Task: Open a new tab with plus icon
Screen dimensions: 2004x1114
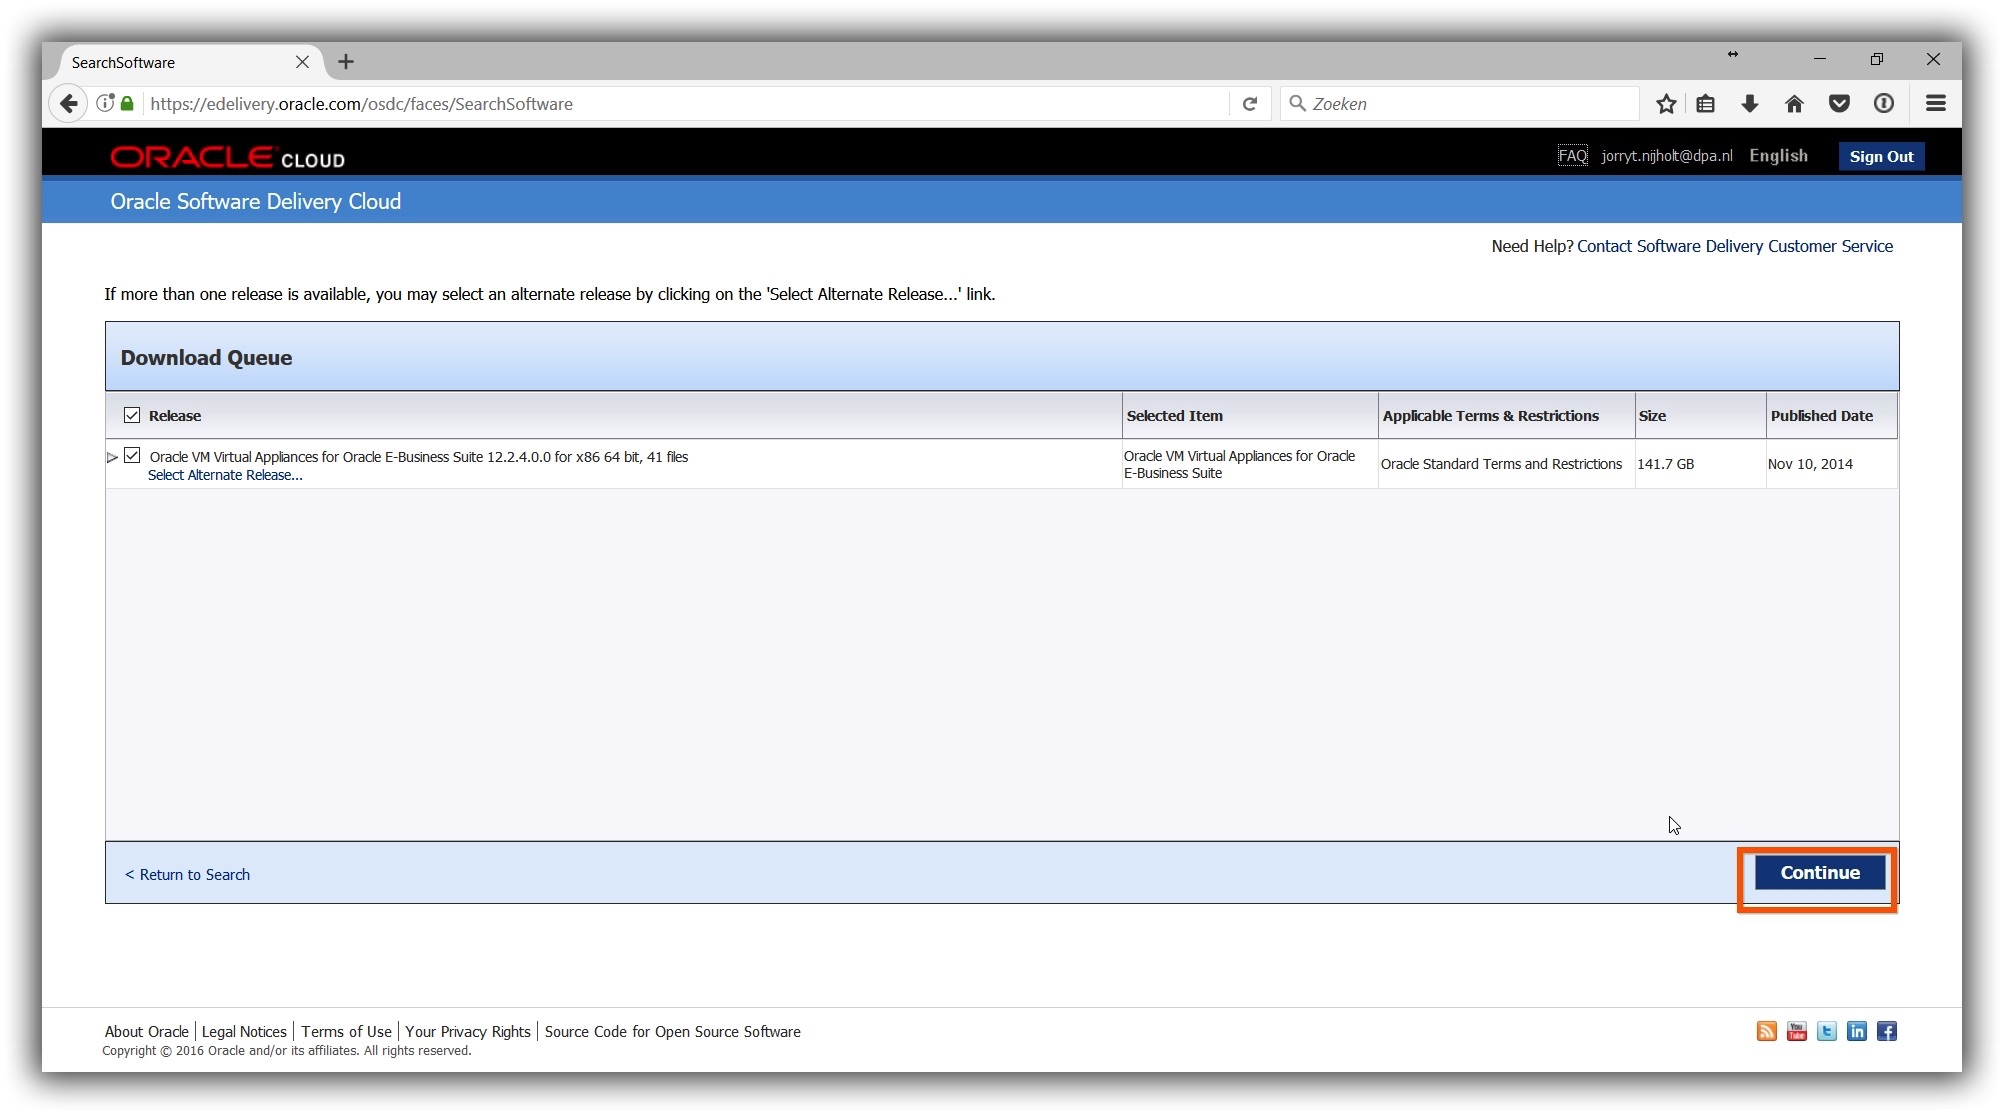Action: pyautogui.click(x=346, y=62)
